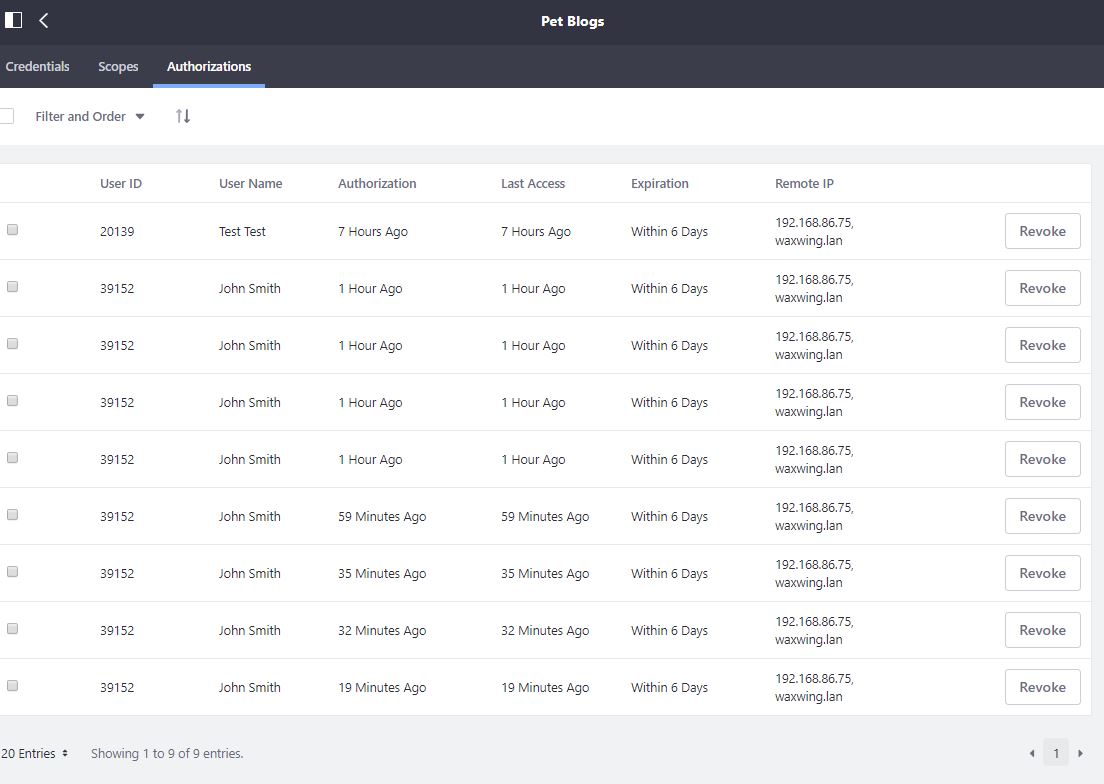The width and height of the screenshot is (1104, 784).
Task: Revoke the 32 Minutes Ago authorization
Action: (x=1042, y=630)
